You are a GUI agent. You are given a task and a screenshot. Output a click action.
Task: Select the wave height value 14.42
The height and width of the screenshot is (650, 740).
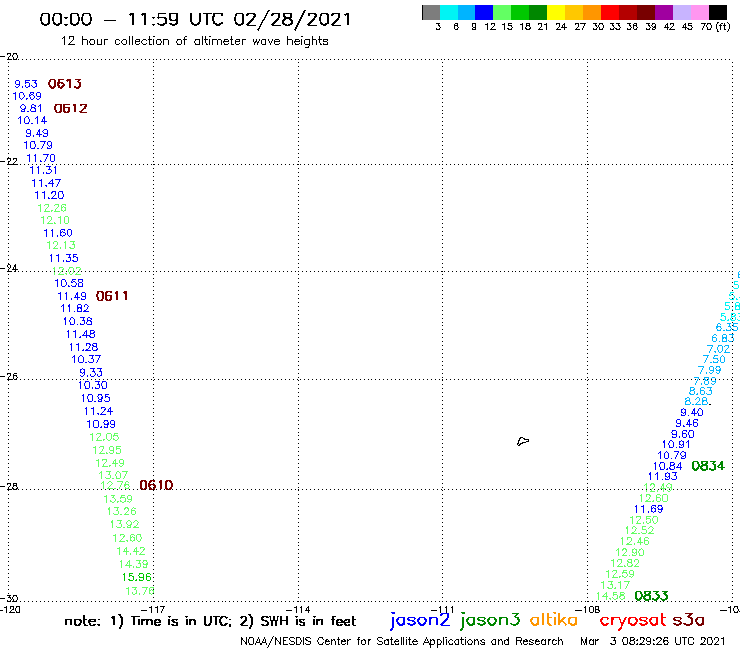coord(131,551)
